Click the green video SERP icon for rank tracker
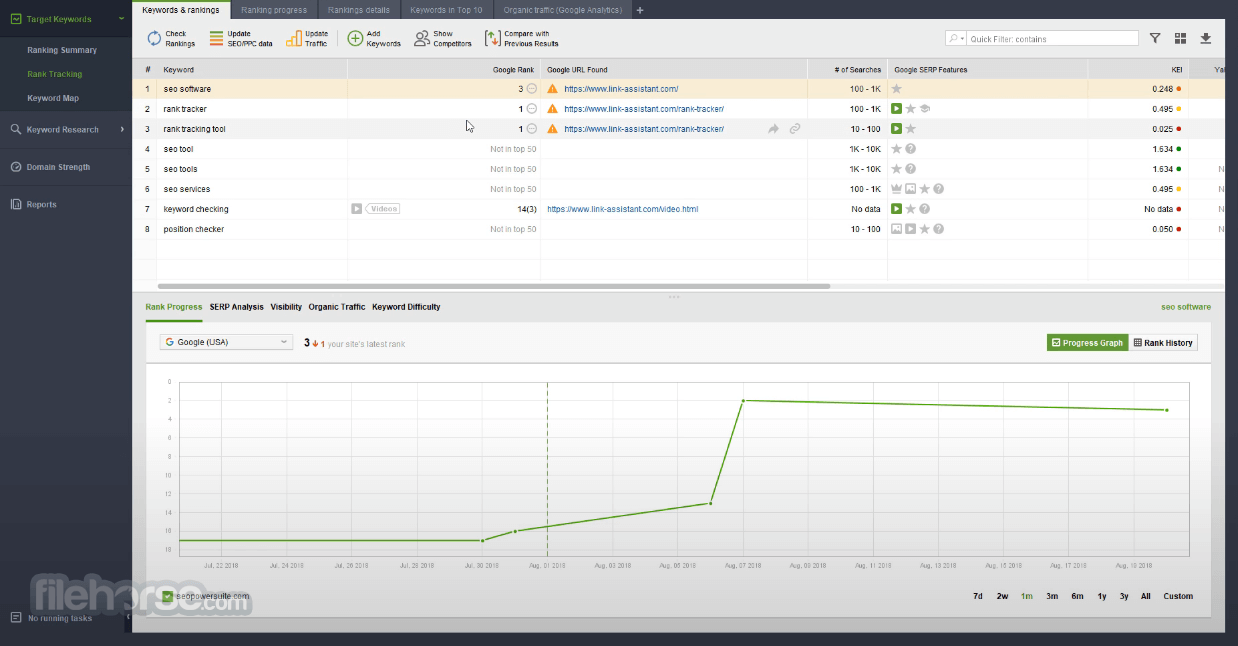The width and height of the screenshot is (1238, 646). coord(897,109)
